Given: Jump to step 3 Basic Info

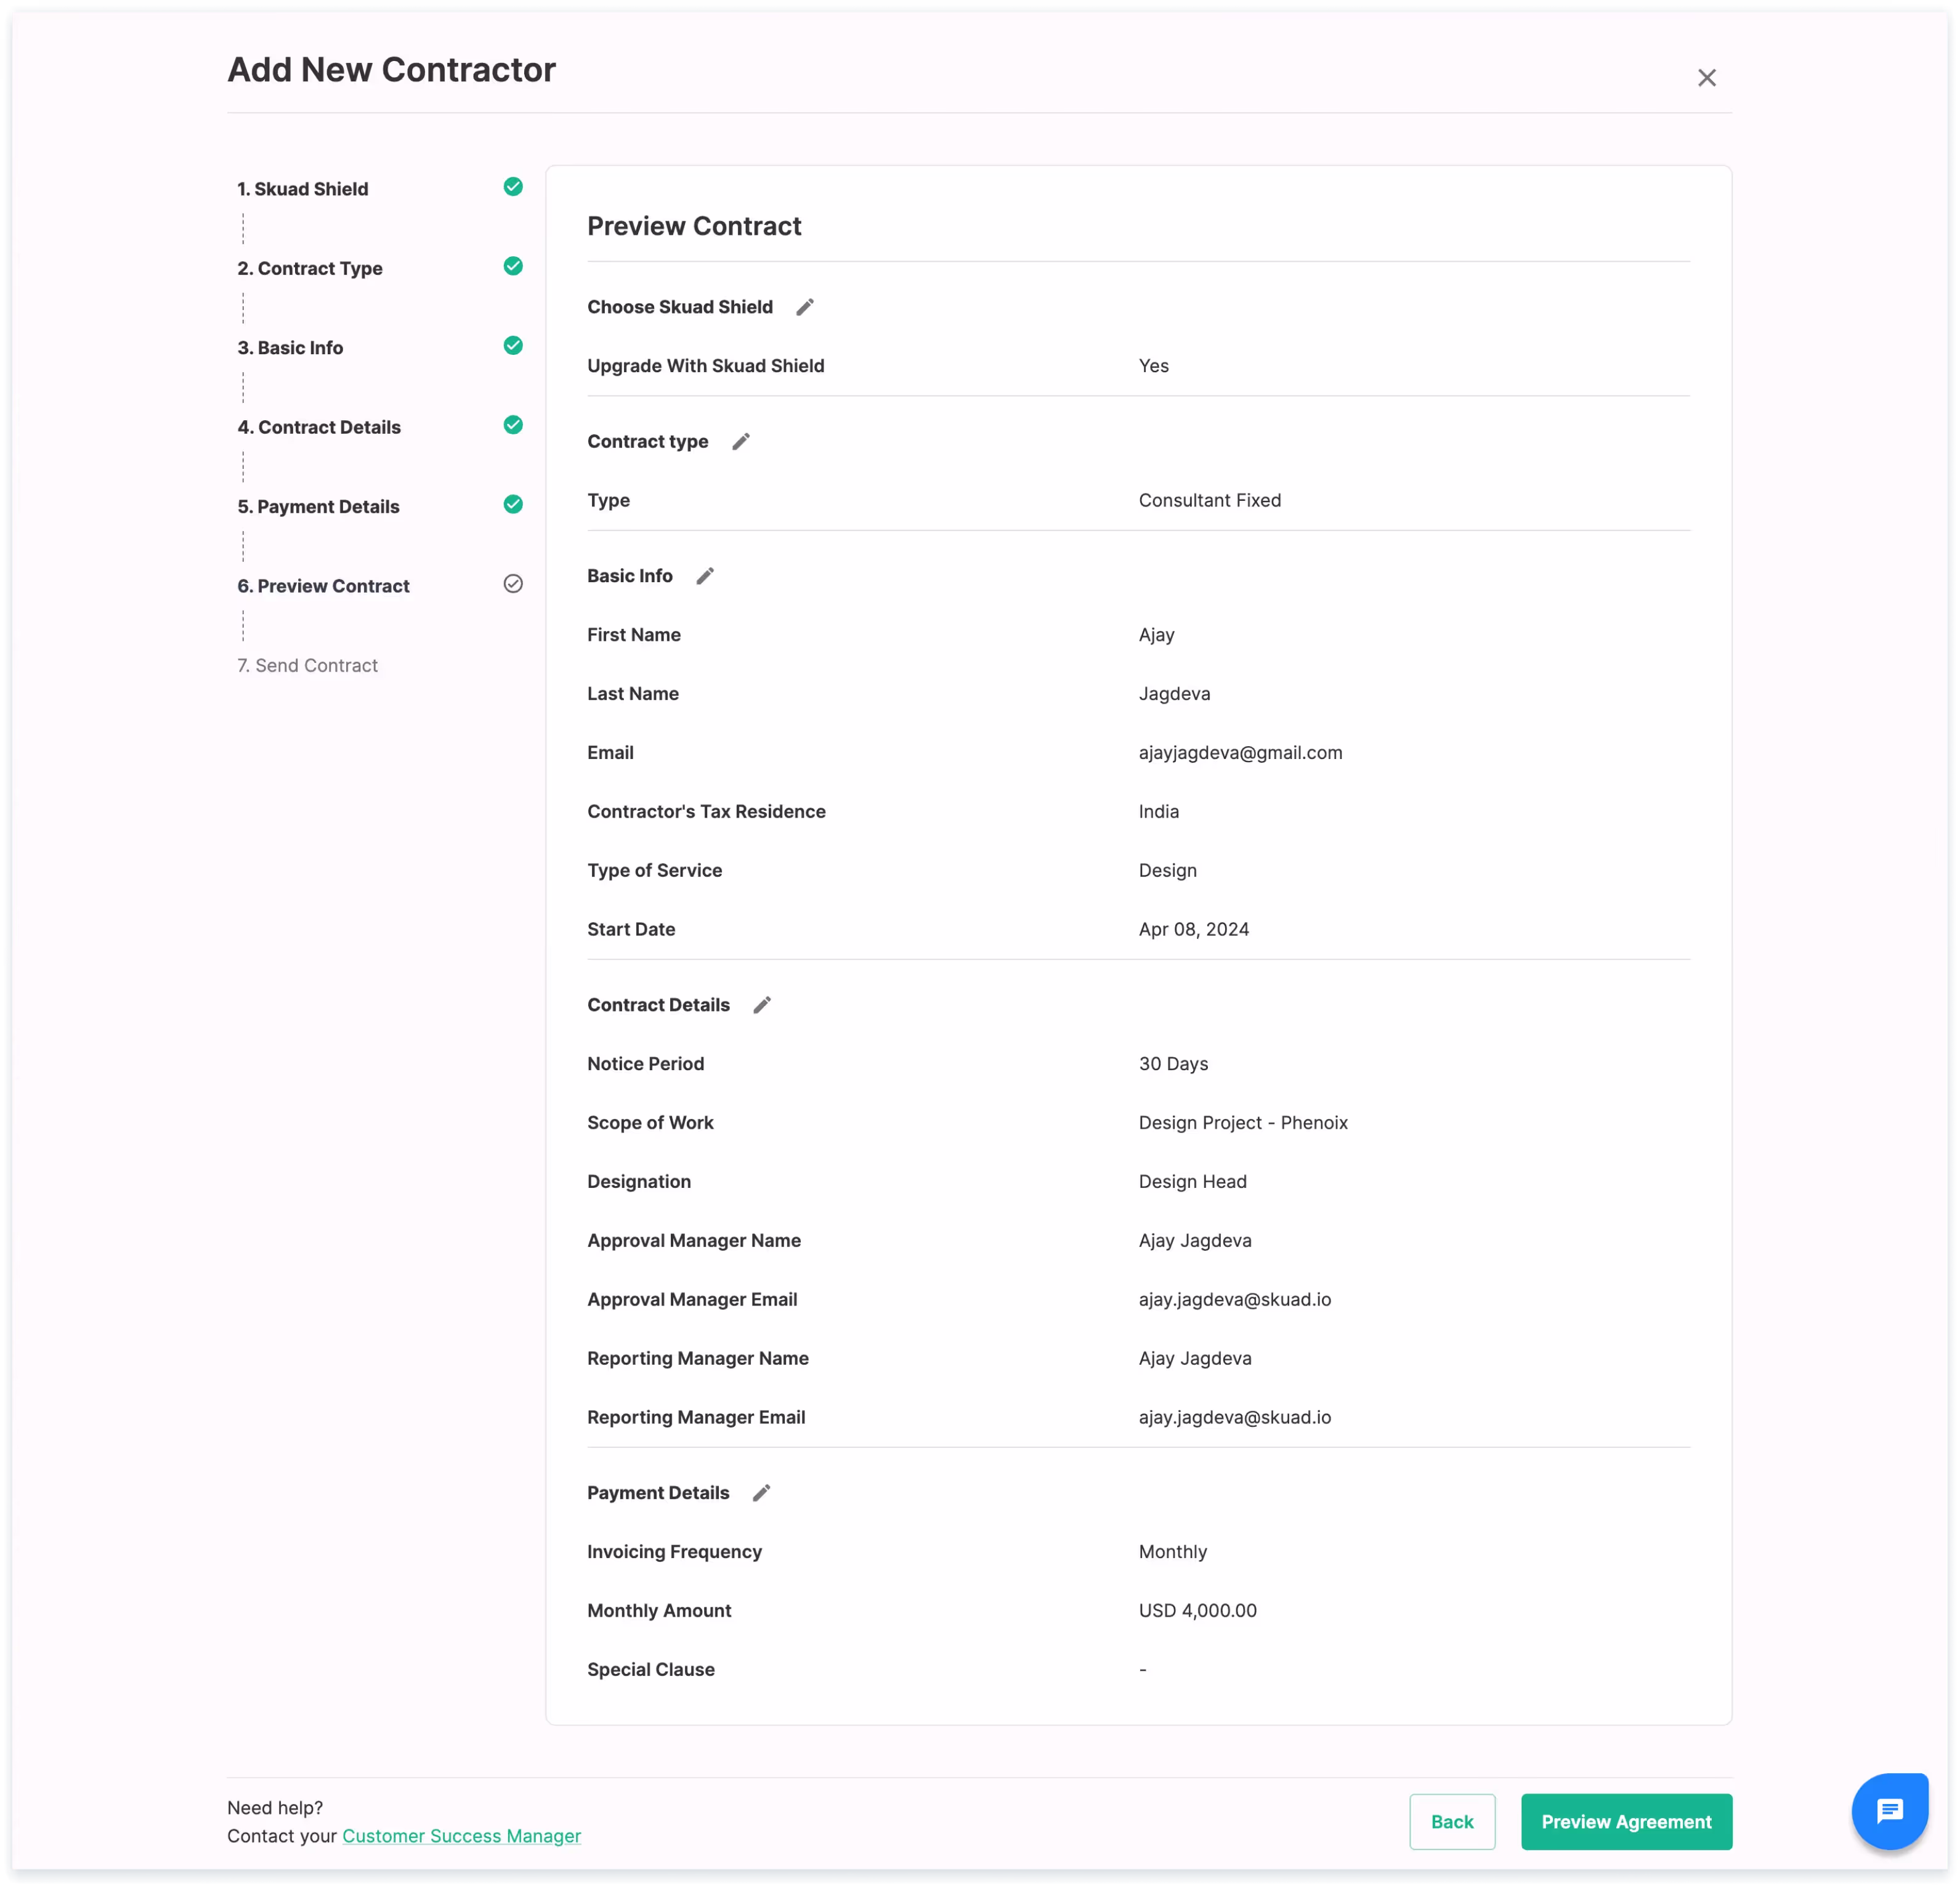Looking at the screenshot, I should coord(290,348).
